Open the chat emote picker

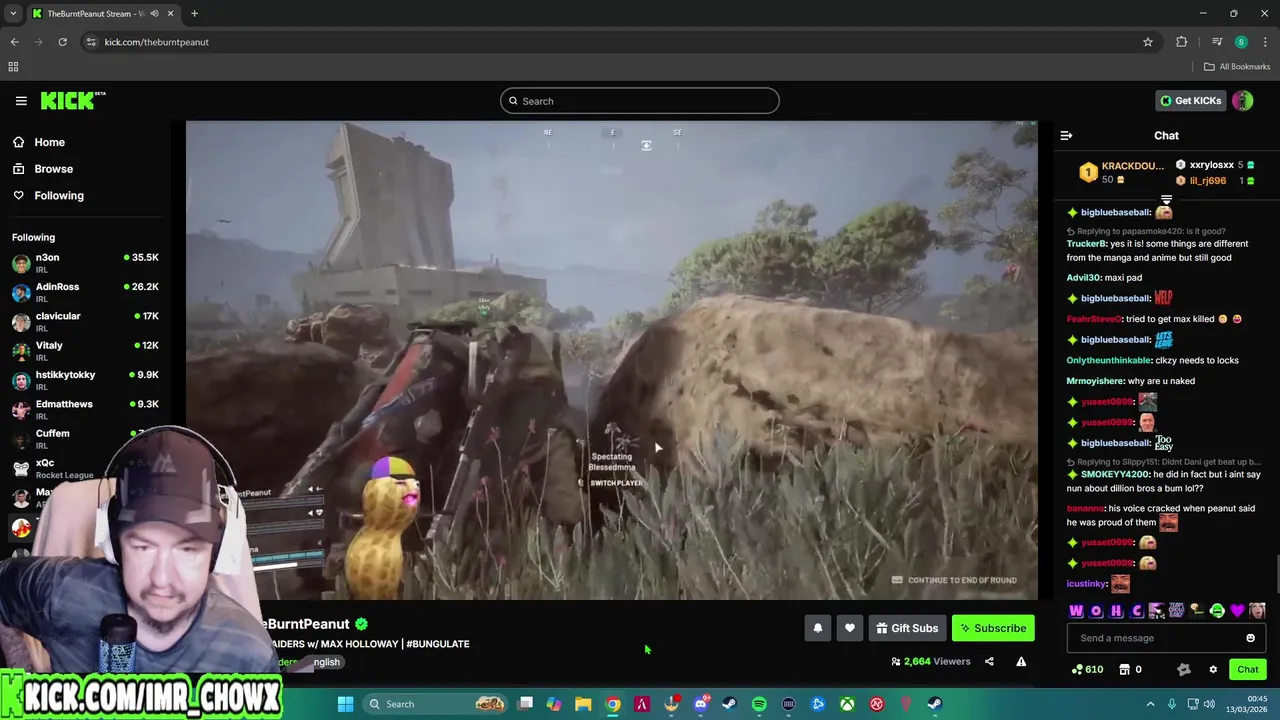coord(1250,638)
